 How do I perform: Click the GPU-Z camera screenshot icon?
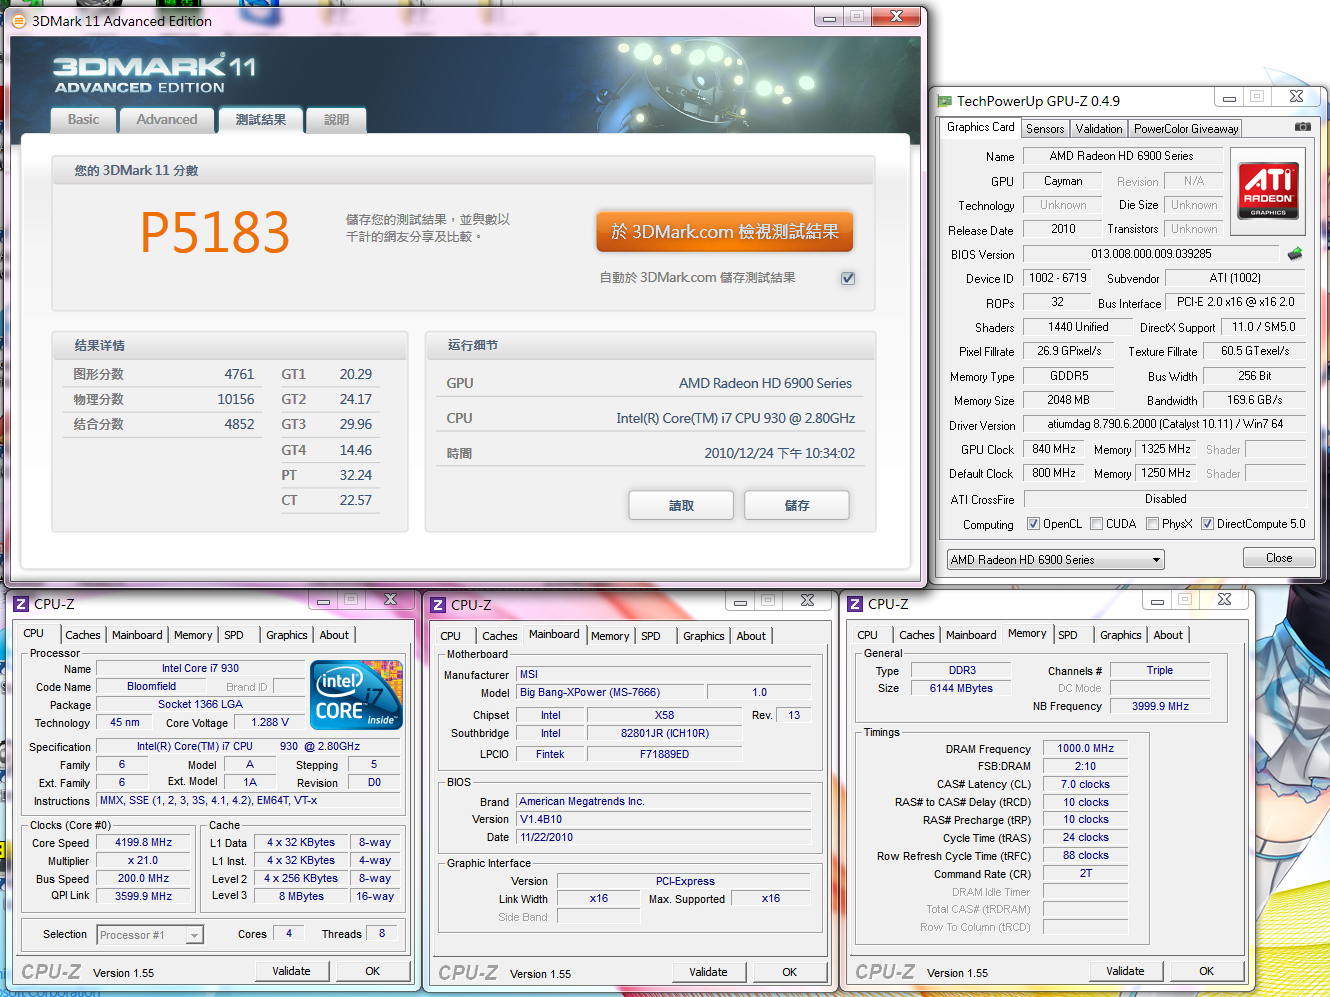pos(1303,127)
